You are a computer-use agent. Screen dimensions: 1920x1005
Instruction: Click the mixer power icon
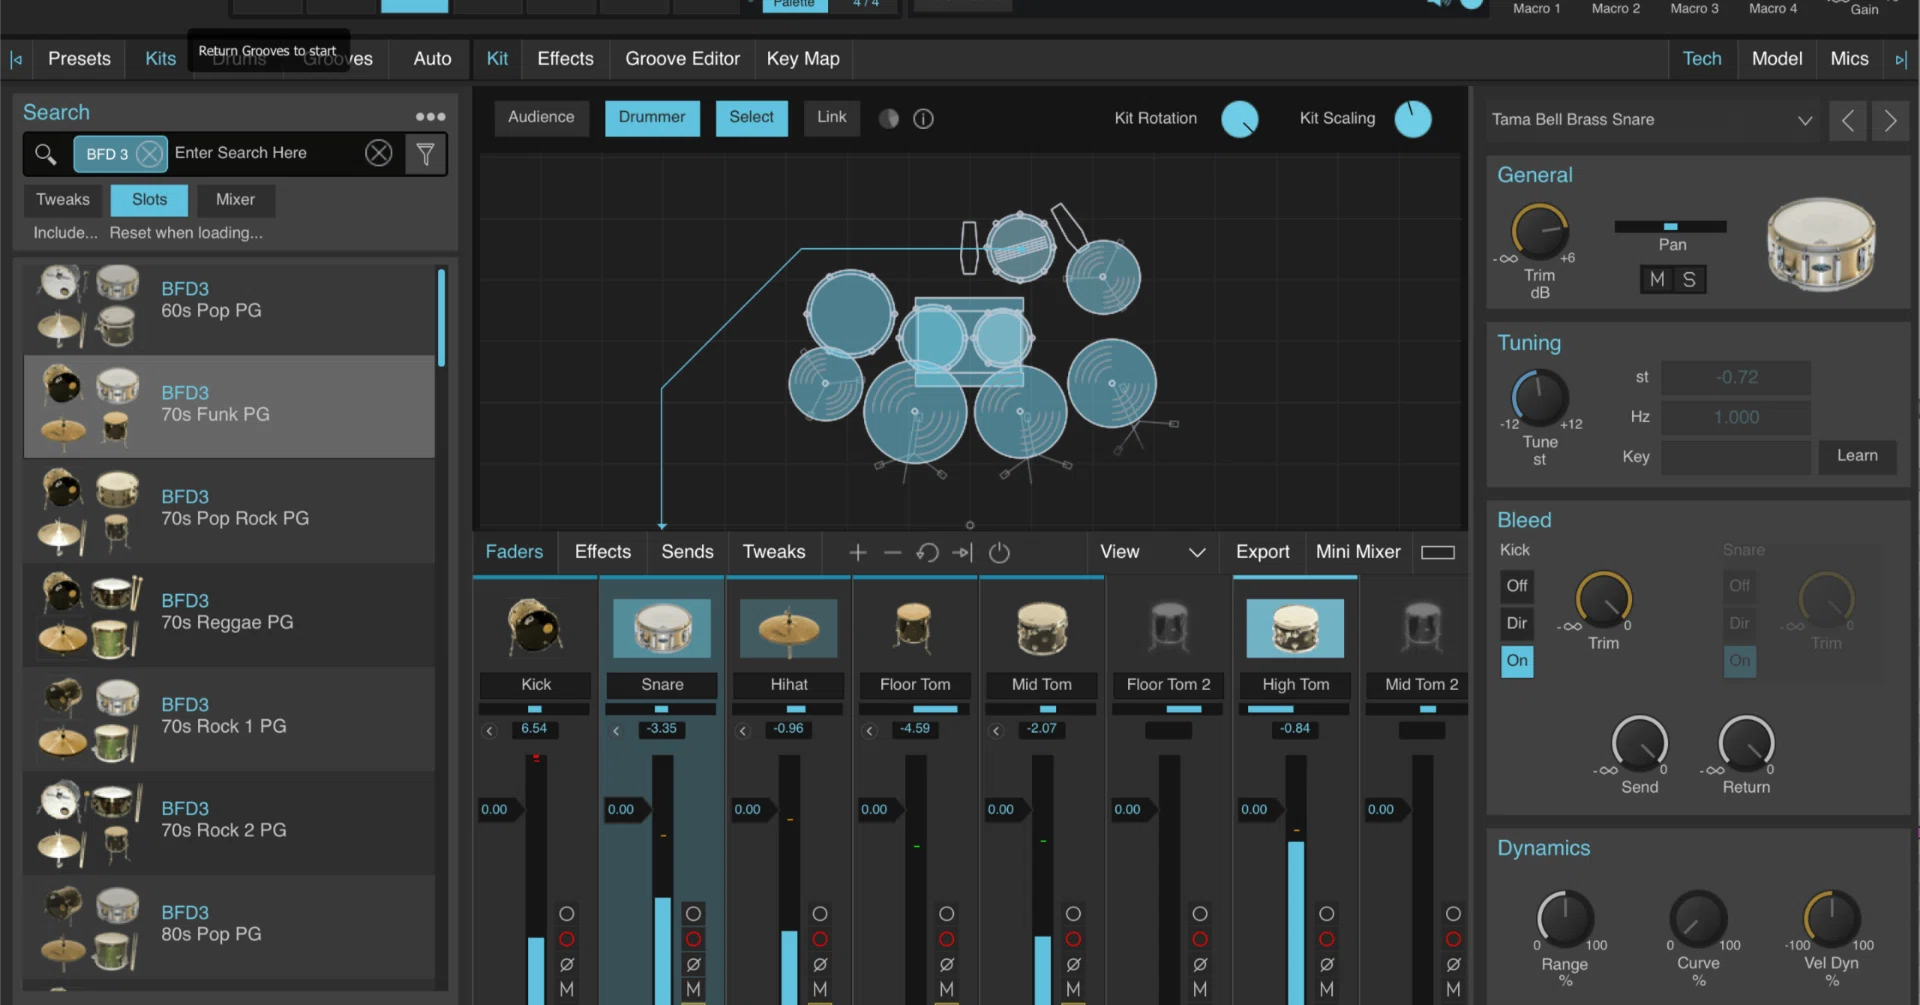click(999, 552)
